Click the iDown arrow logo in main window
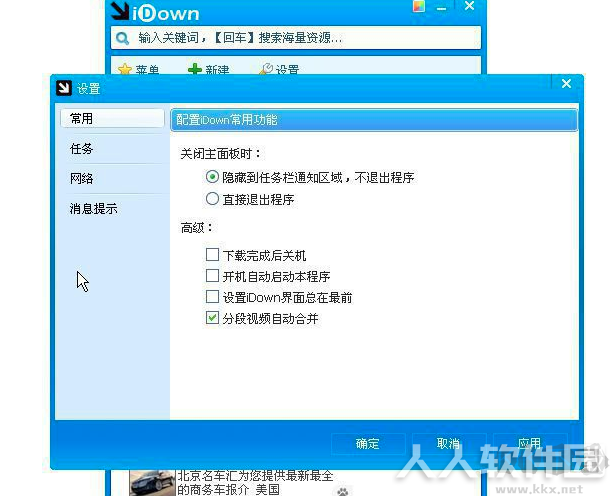Viewport: 610px width, 496px height. 119,11
